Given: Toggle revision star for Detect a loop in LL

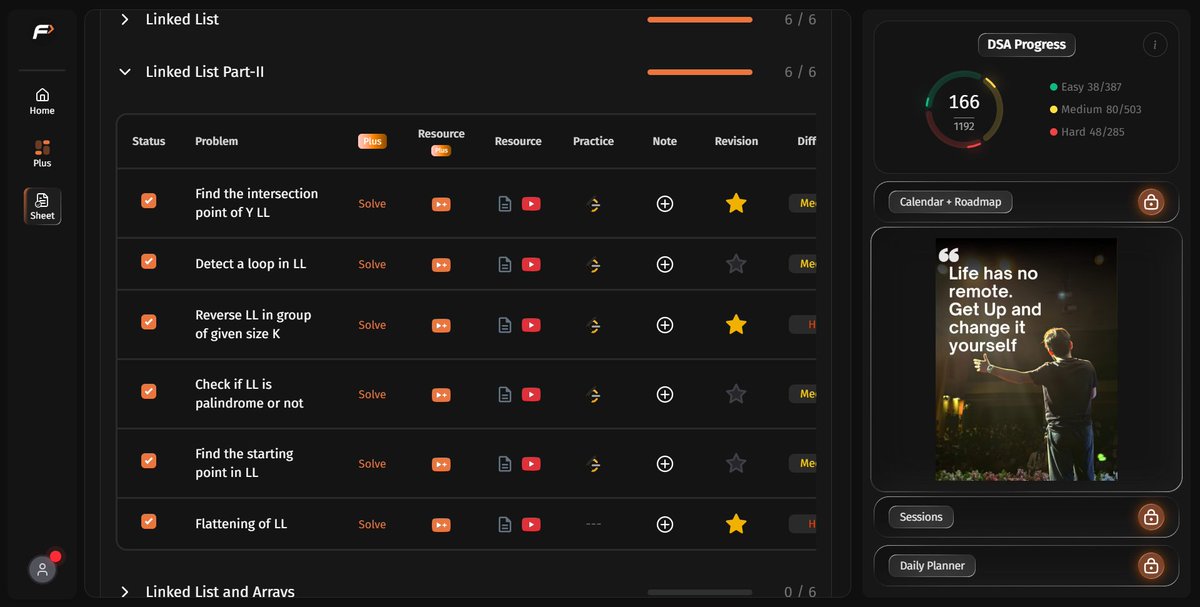Looking at the screenshot, I should [x=736, y=264].
